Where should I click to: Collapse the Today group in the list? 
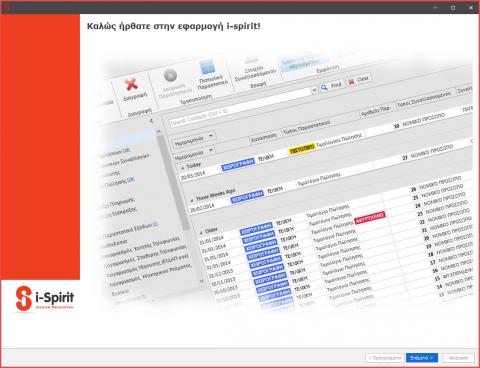click(182, 168)
